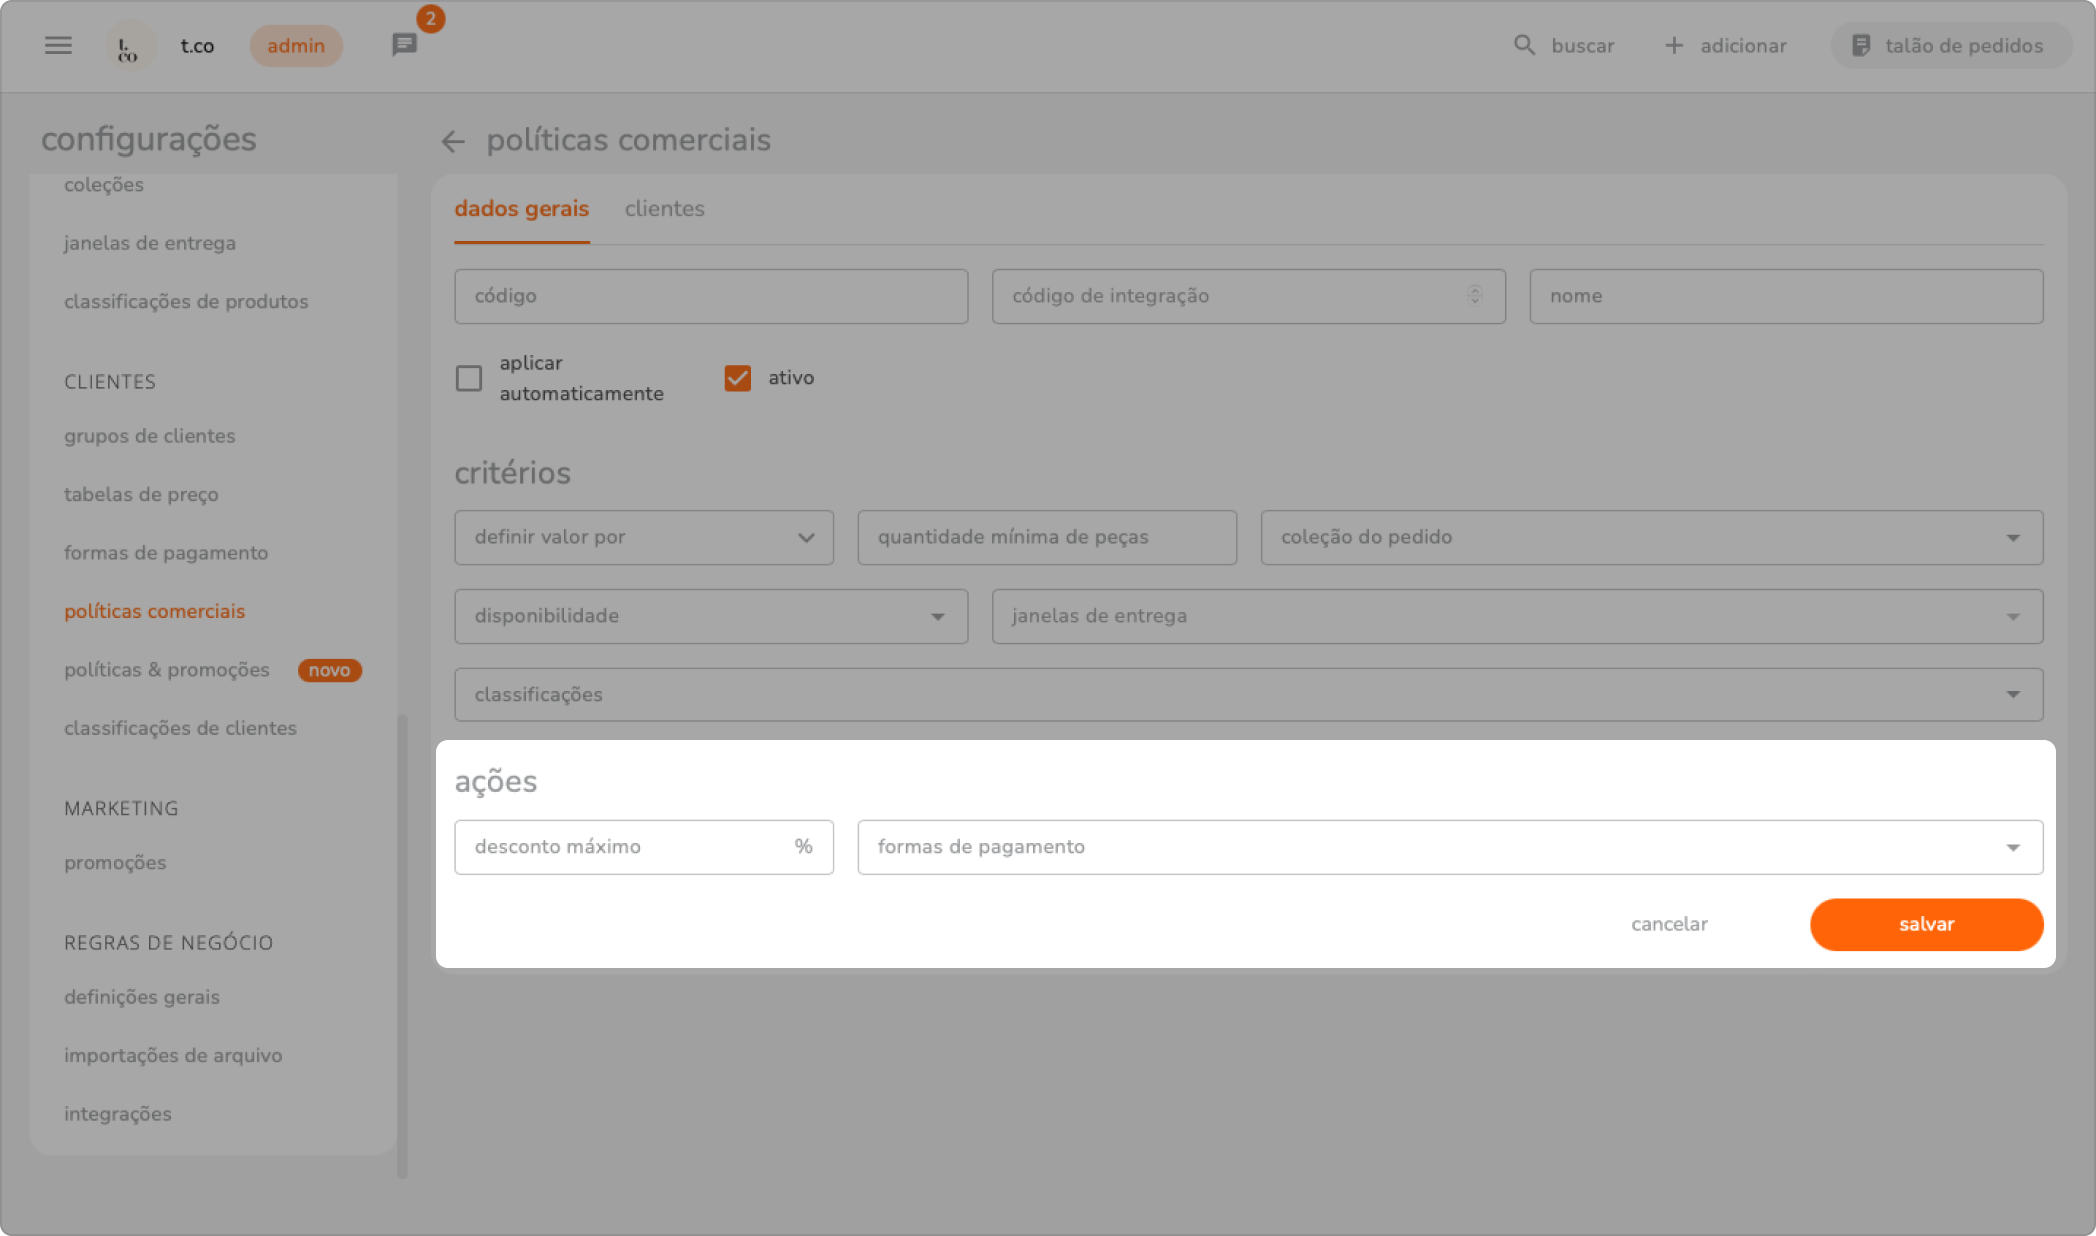Click the buscar magnifier icon
This screenshot has width=2096, height=1236.
tap(1524, 46)
